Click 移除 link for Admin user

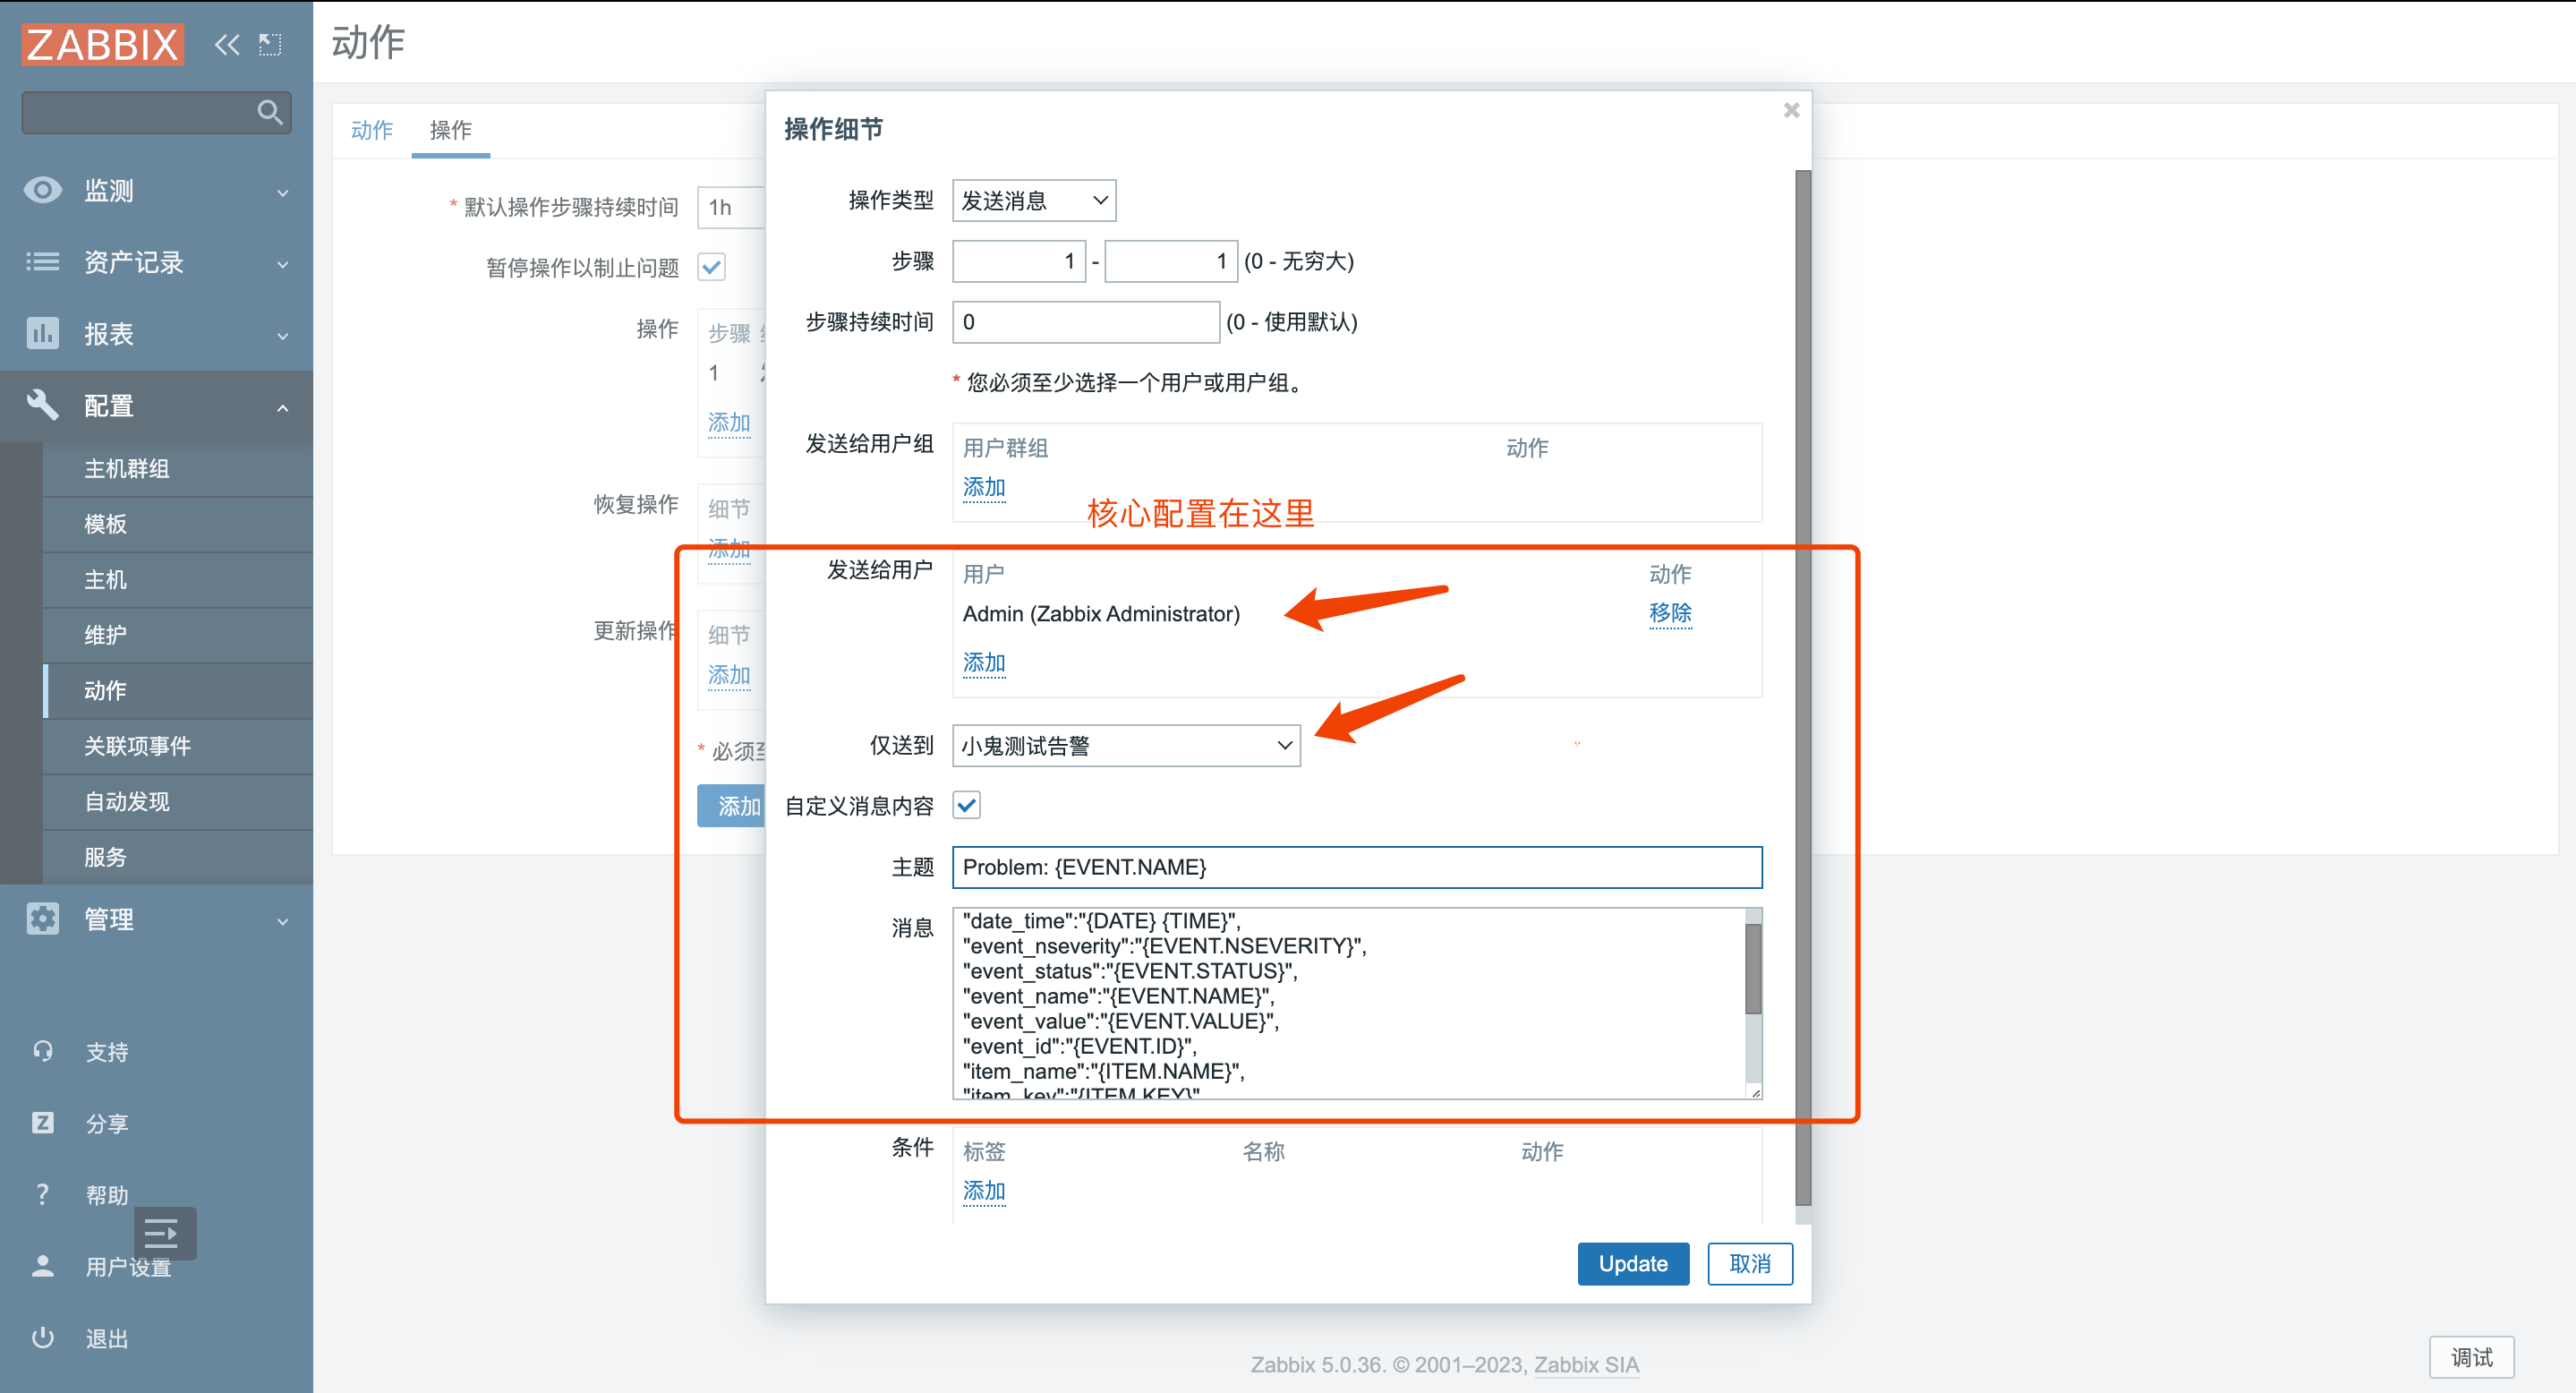[1669, 613]
